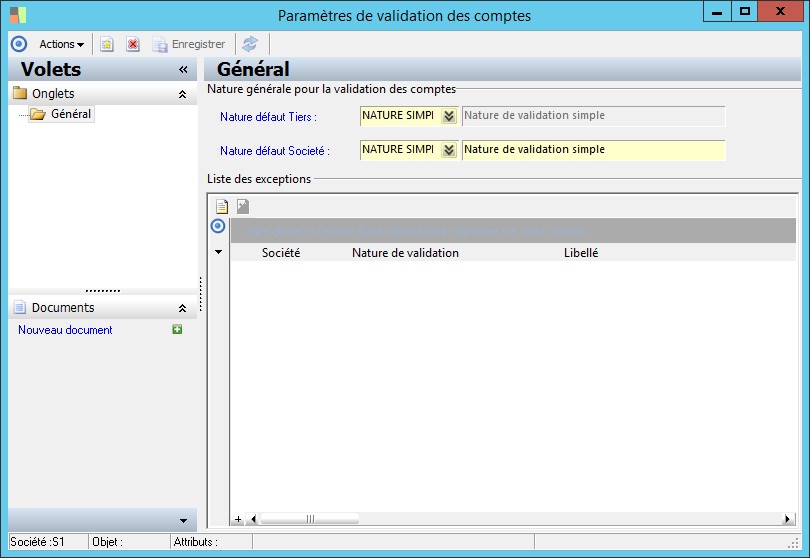This screenshot has height=558, width=810.
Task: Click the grid scroll right arrow
Action: (x=788, y=519)
